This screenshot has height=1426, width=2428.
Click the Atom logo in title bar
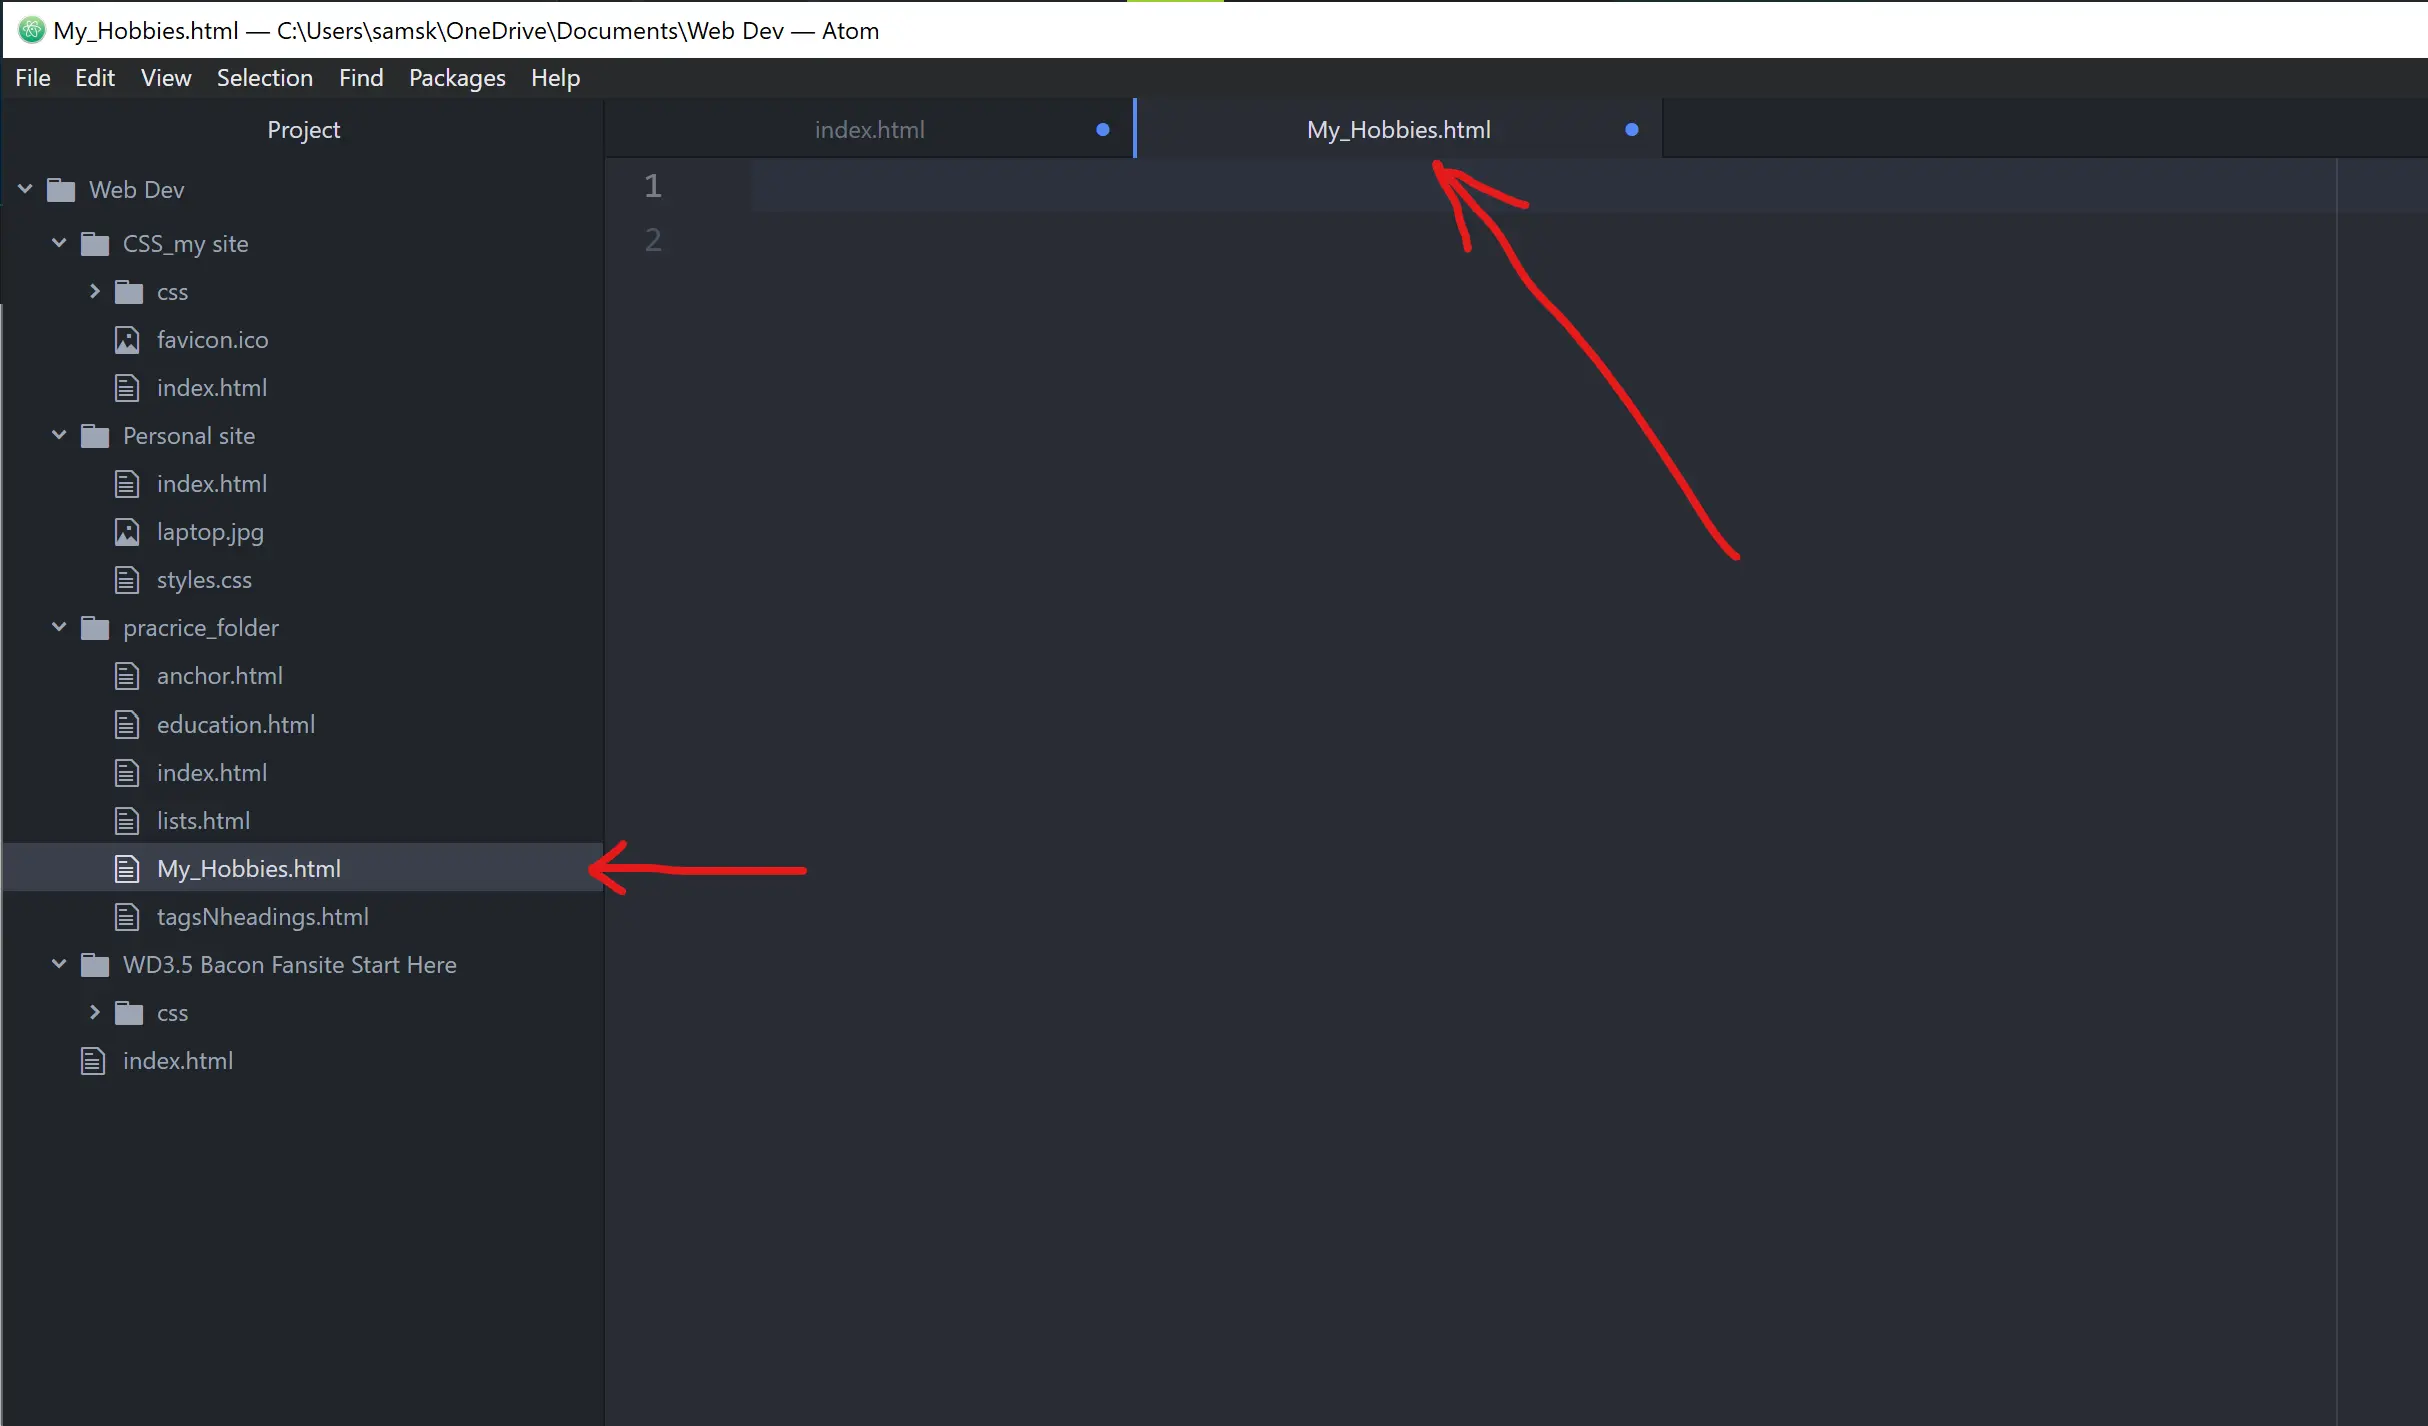(31, 30)
